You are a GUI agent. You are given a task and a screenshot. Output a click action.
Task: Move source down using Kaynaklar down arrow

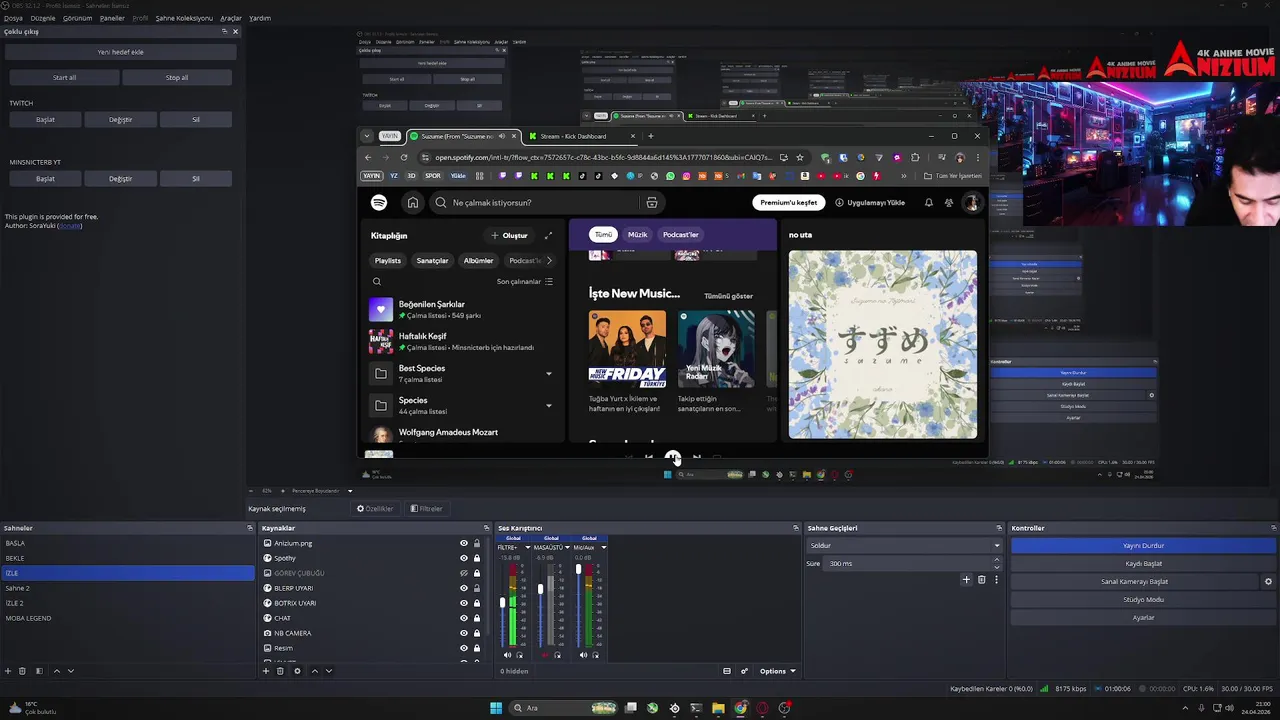[328, 671]
